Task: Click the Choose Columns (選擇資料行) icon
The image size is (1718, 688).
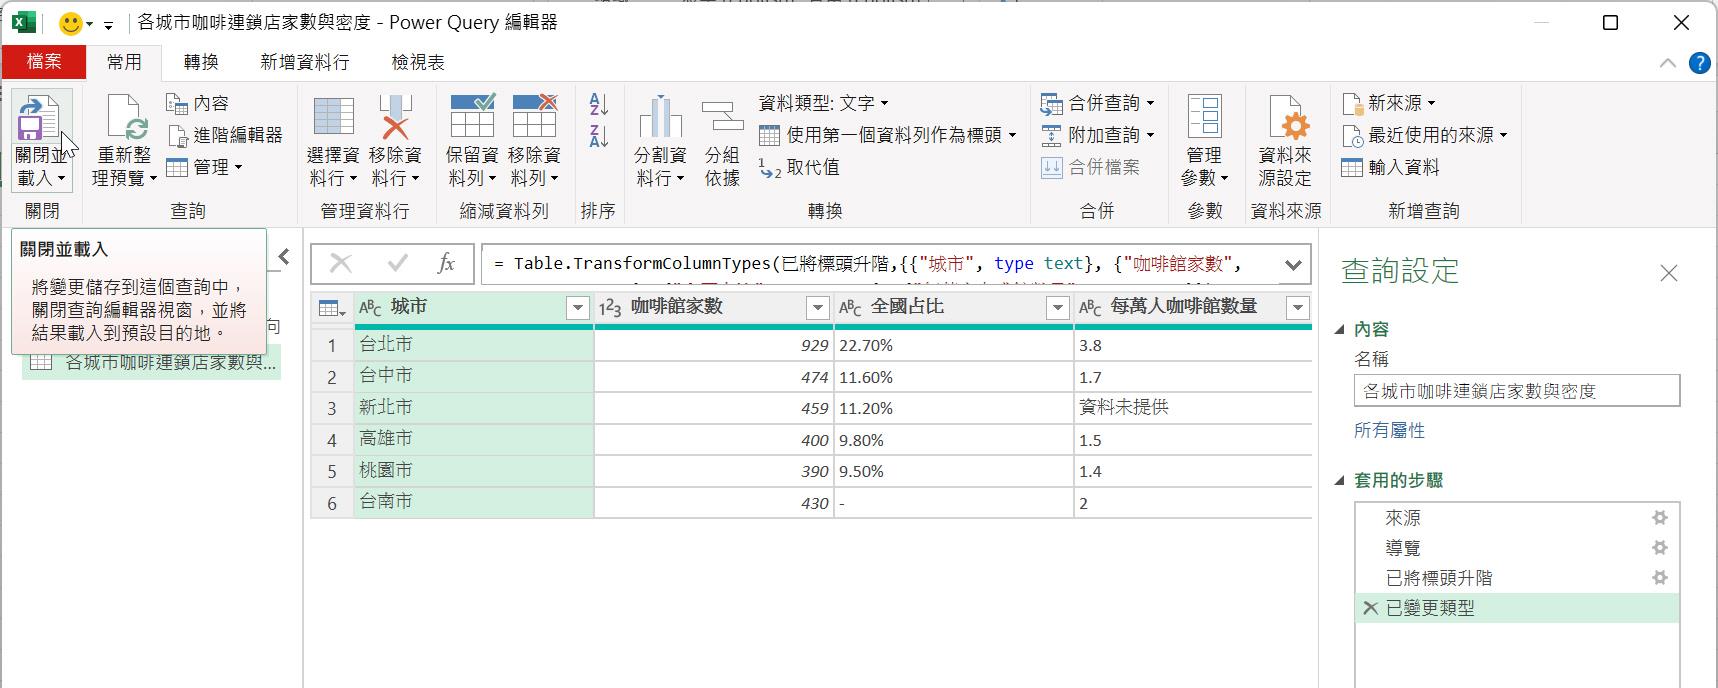Action: coord(333,119)
